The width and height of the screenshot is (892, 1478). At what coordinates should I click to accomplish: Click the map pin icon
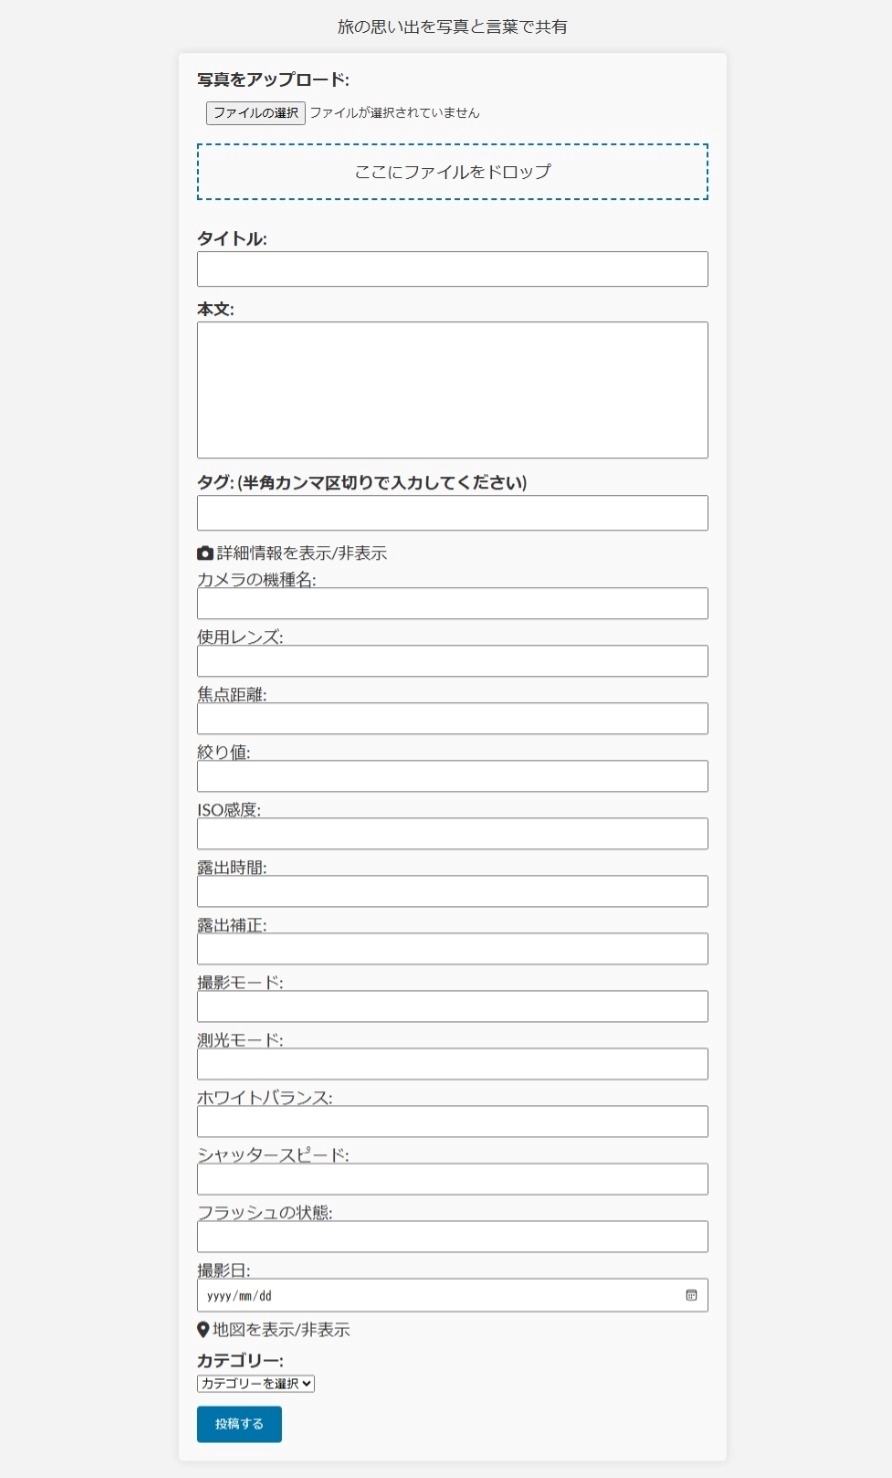203,1330
